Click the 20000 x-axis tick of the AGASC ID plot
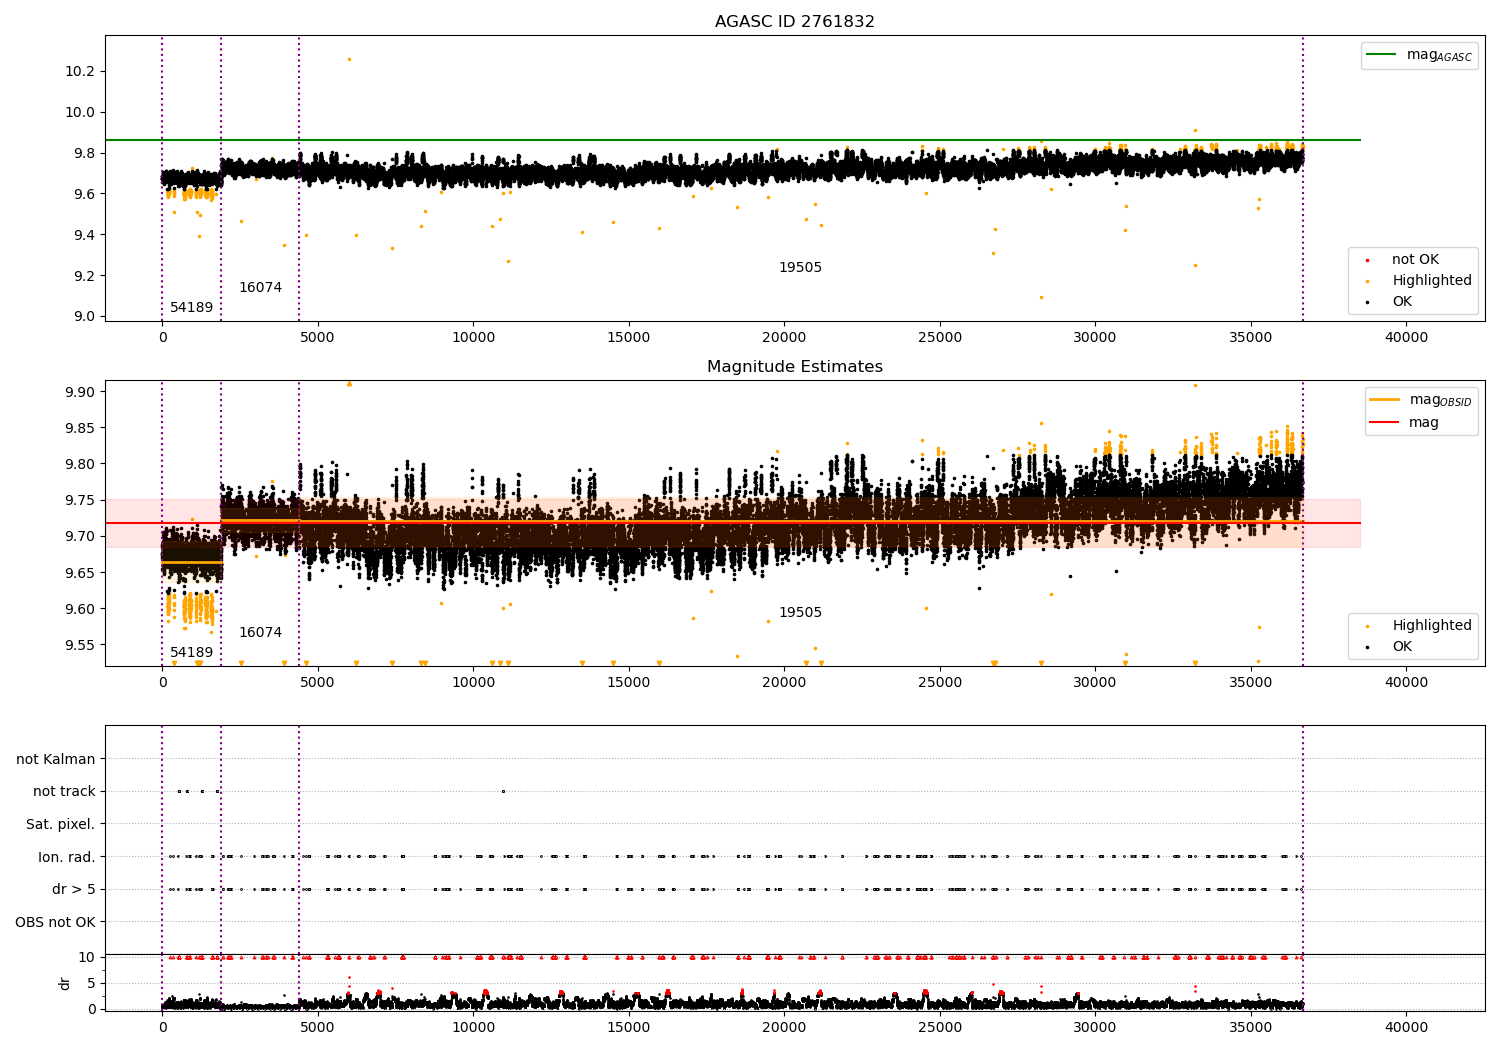 click(x=784, y=337)
